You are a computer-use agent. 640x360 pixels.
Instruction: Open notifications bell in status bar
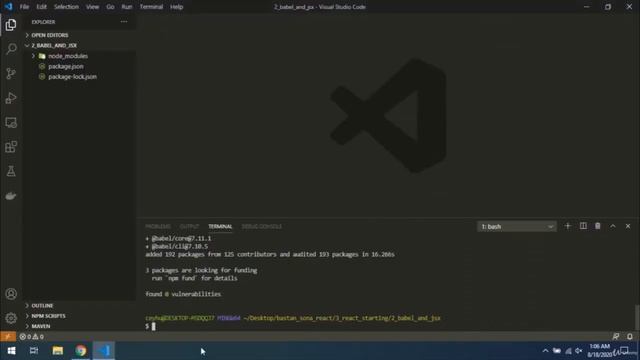[630, 337]
